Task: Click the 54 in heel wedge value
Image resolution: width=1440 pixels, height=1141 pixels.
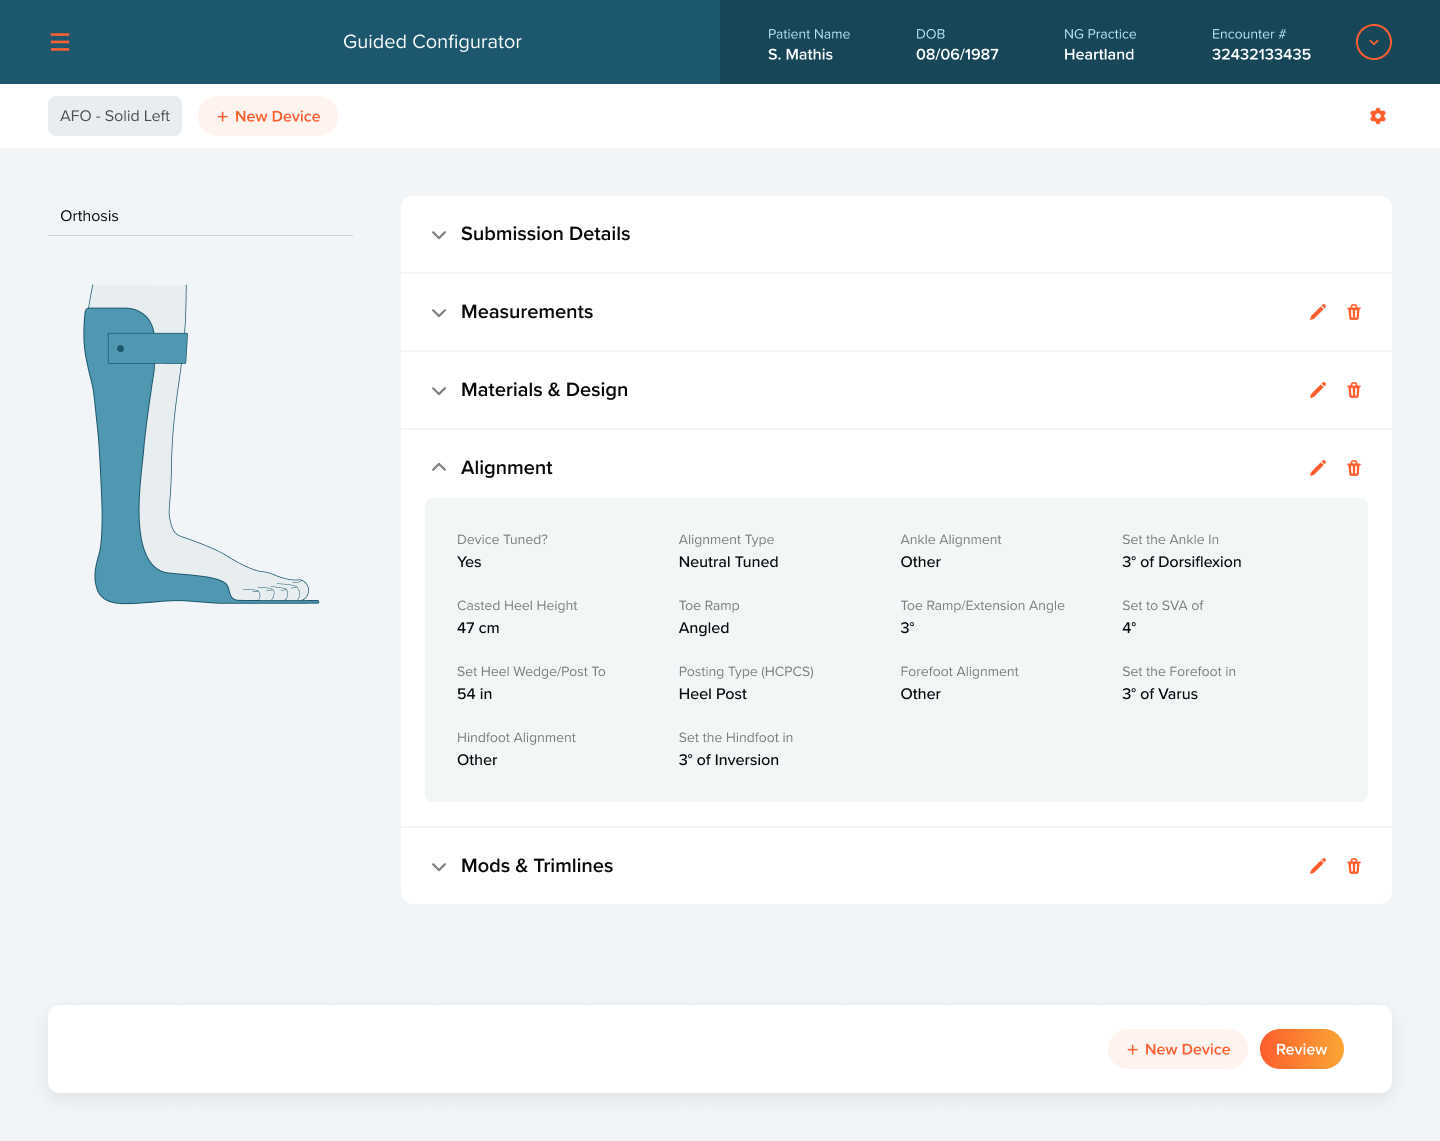Action: click(474, 694)
